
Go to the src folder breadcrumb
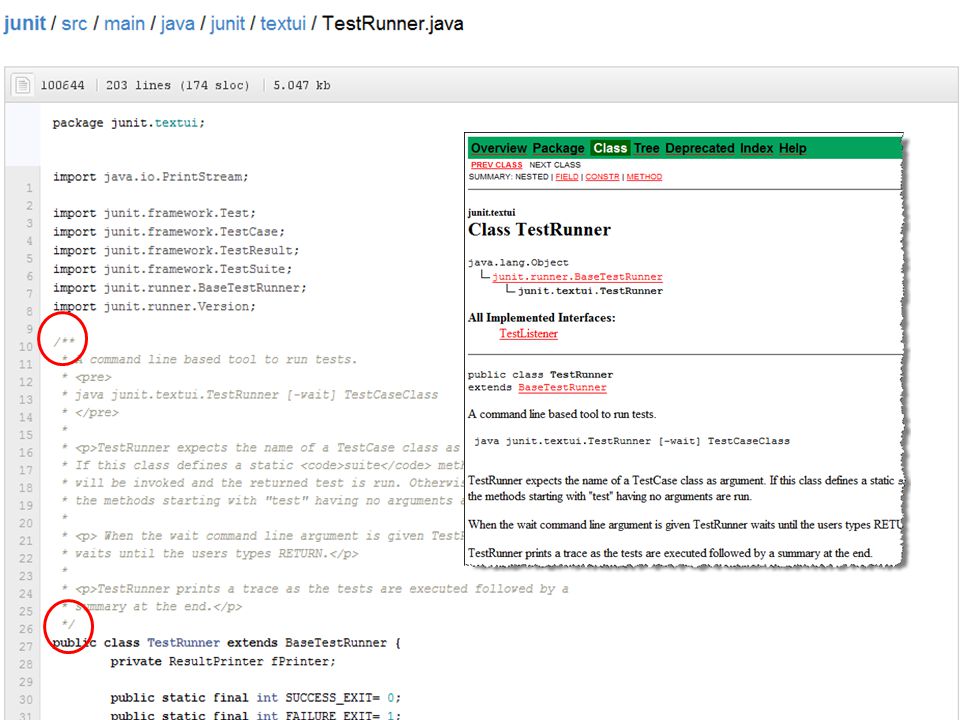(74, 24)
